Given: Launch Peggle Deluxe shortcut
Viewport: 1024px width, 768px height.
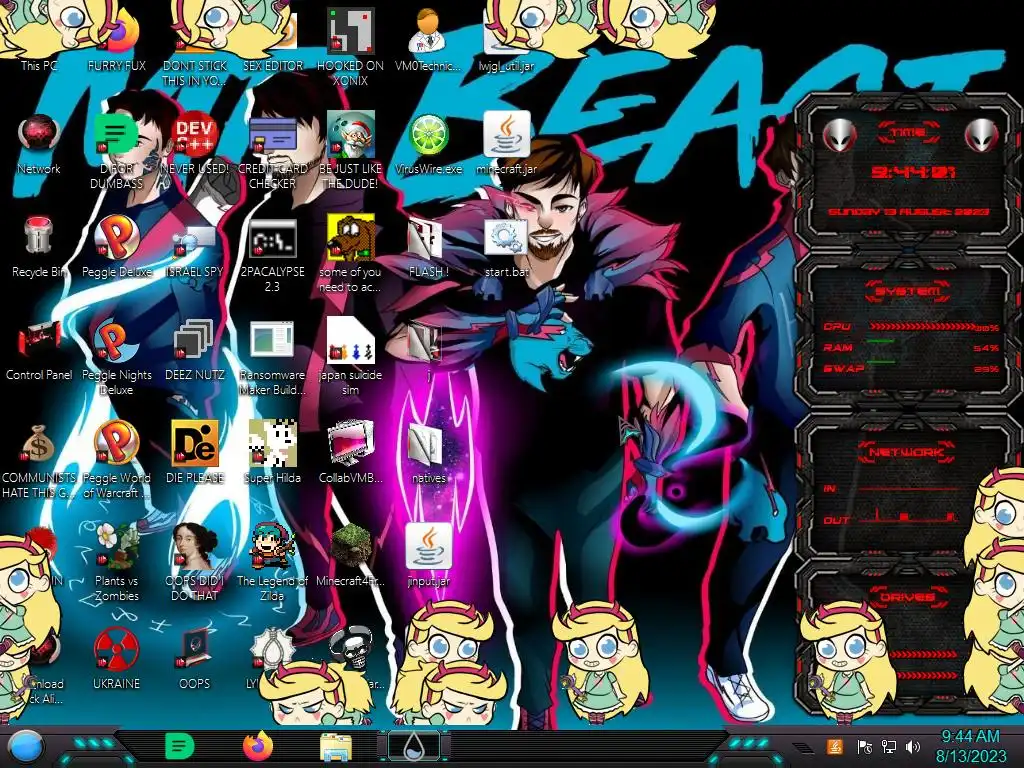Looking at the screenshot, I should (x=116, y=236).
